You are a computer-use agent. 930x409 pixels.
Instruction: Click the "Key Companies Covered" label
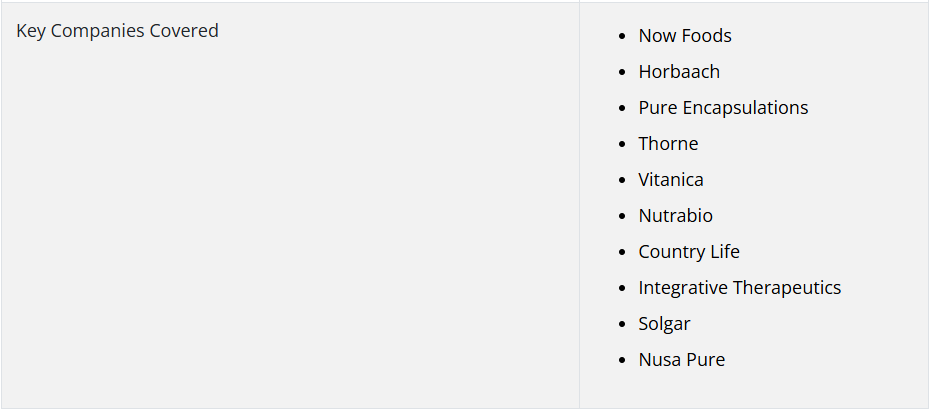click(x=117, y=31)
